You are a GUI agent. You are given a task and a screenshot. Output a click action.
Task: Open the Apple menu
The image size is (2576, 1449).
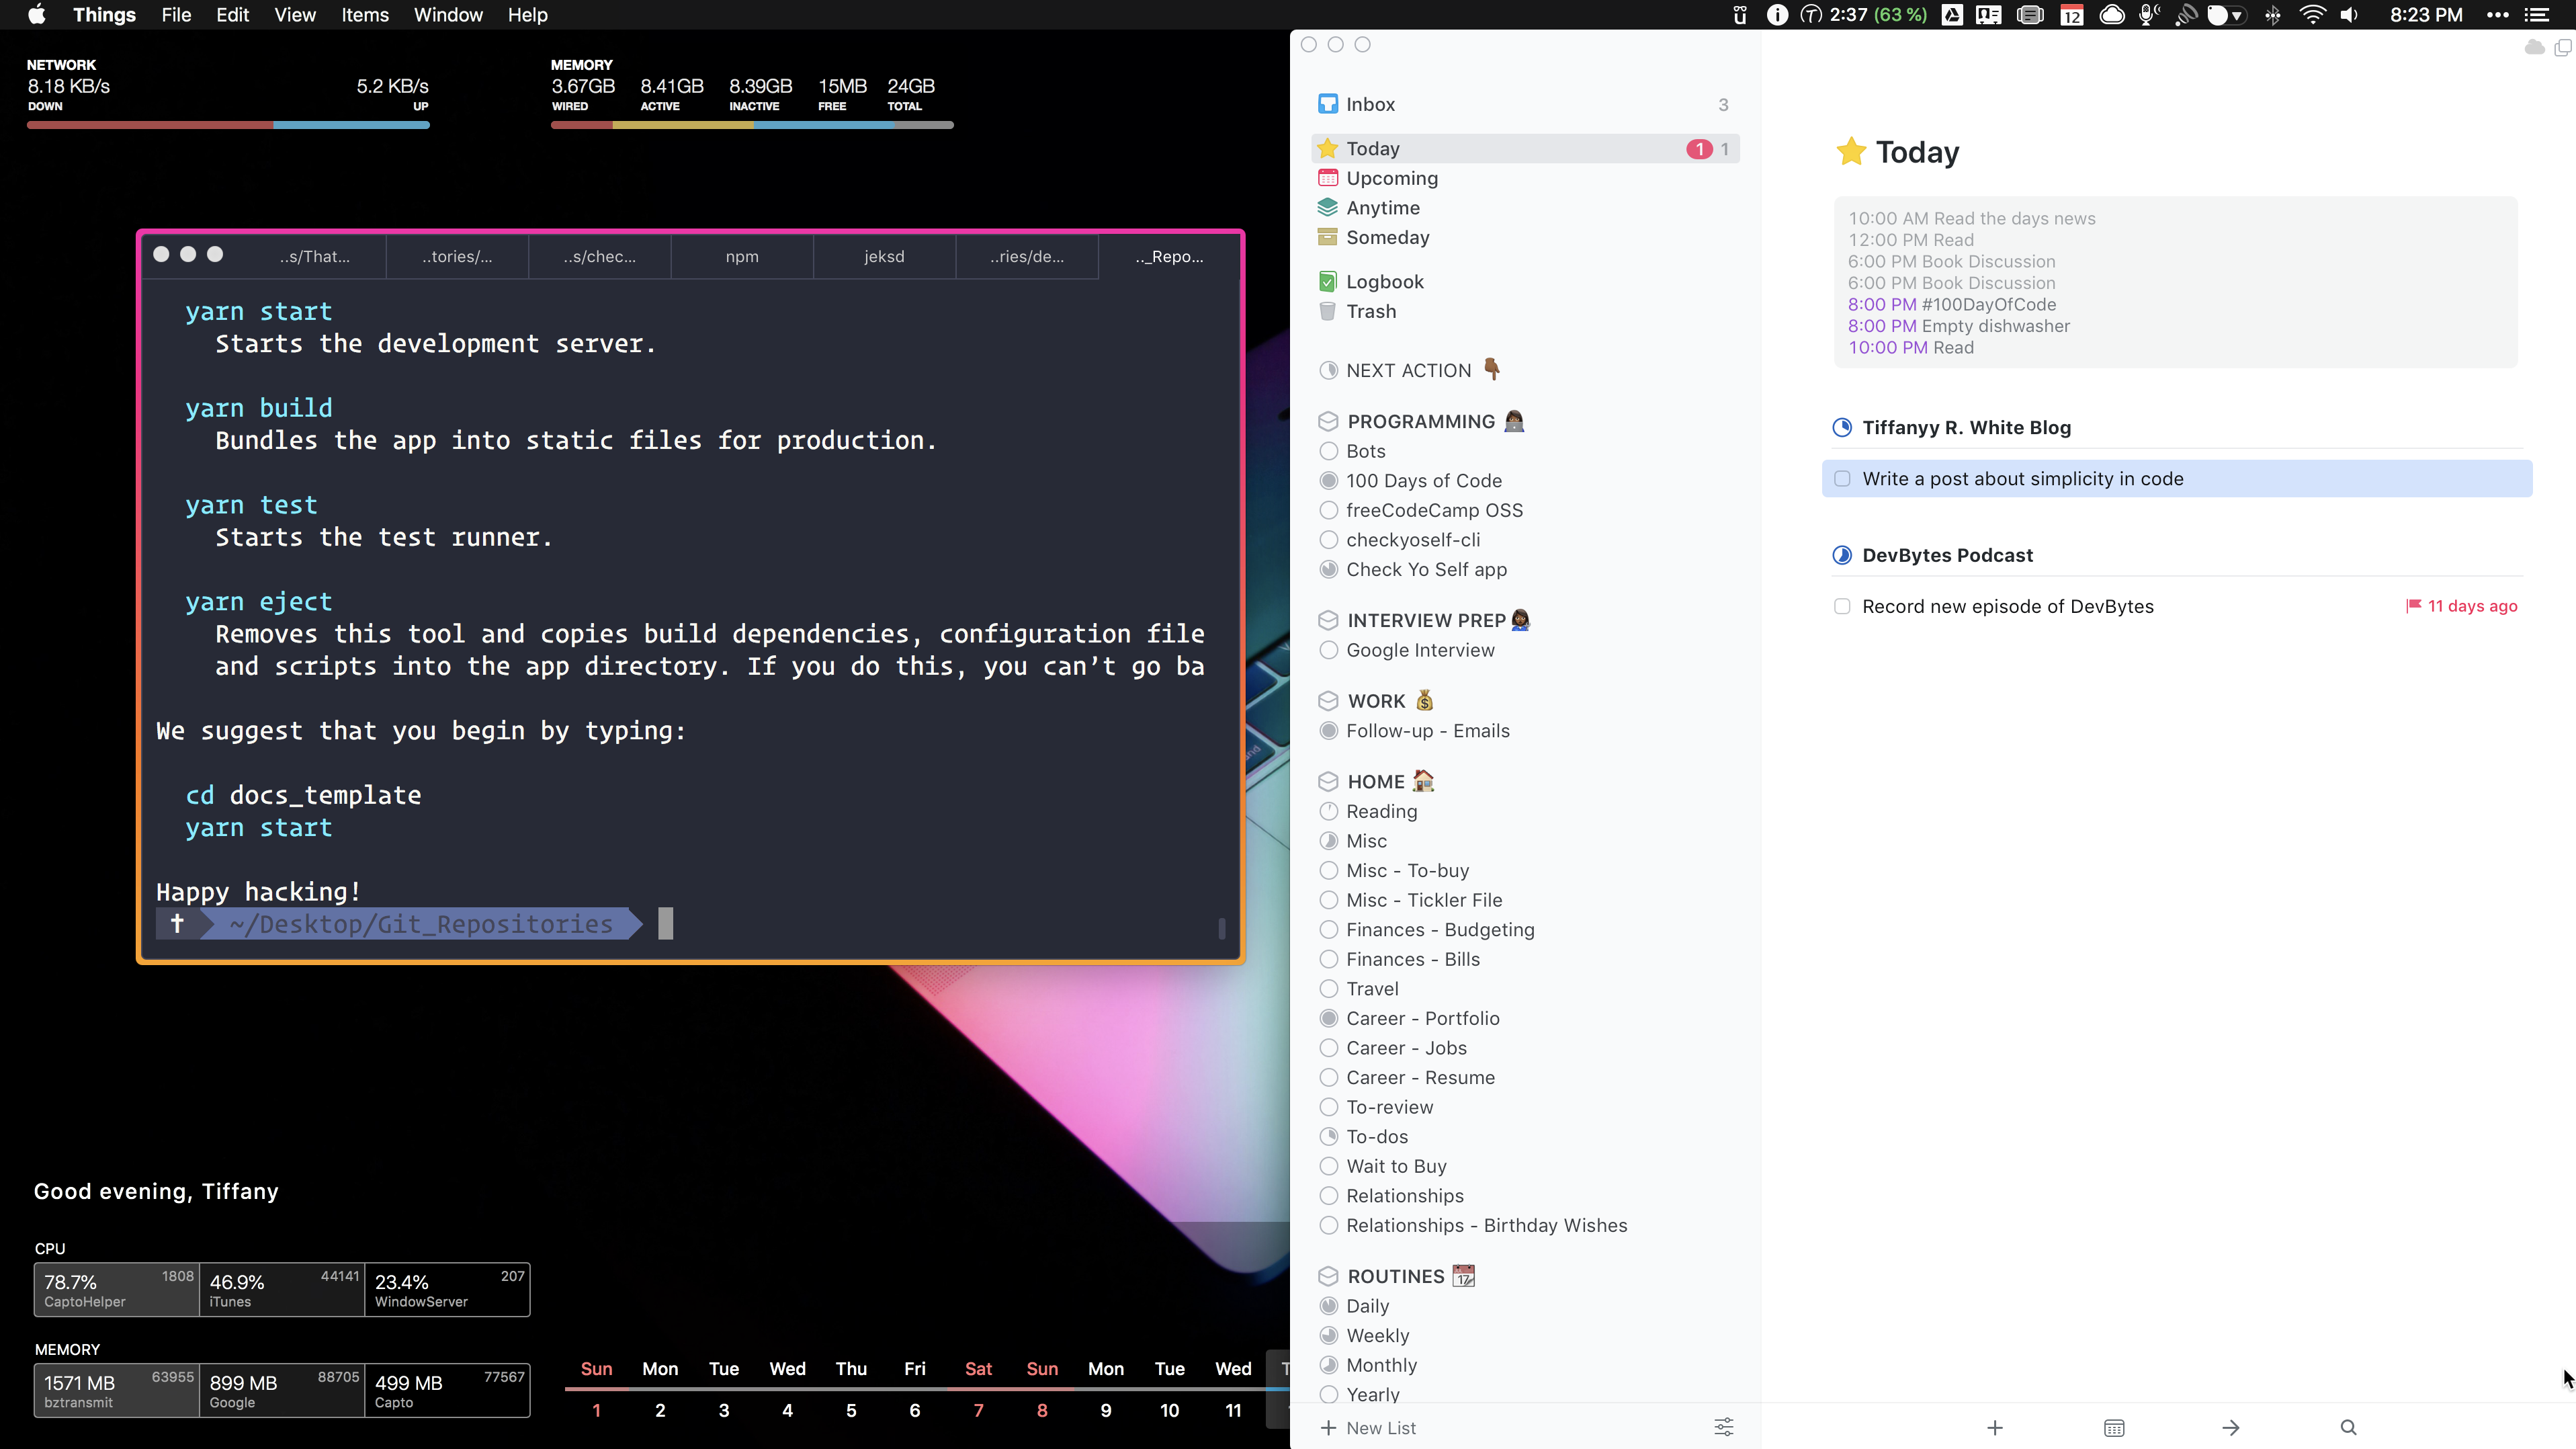pyautogui.click(x=37, y=15)
